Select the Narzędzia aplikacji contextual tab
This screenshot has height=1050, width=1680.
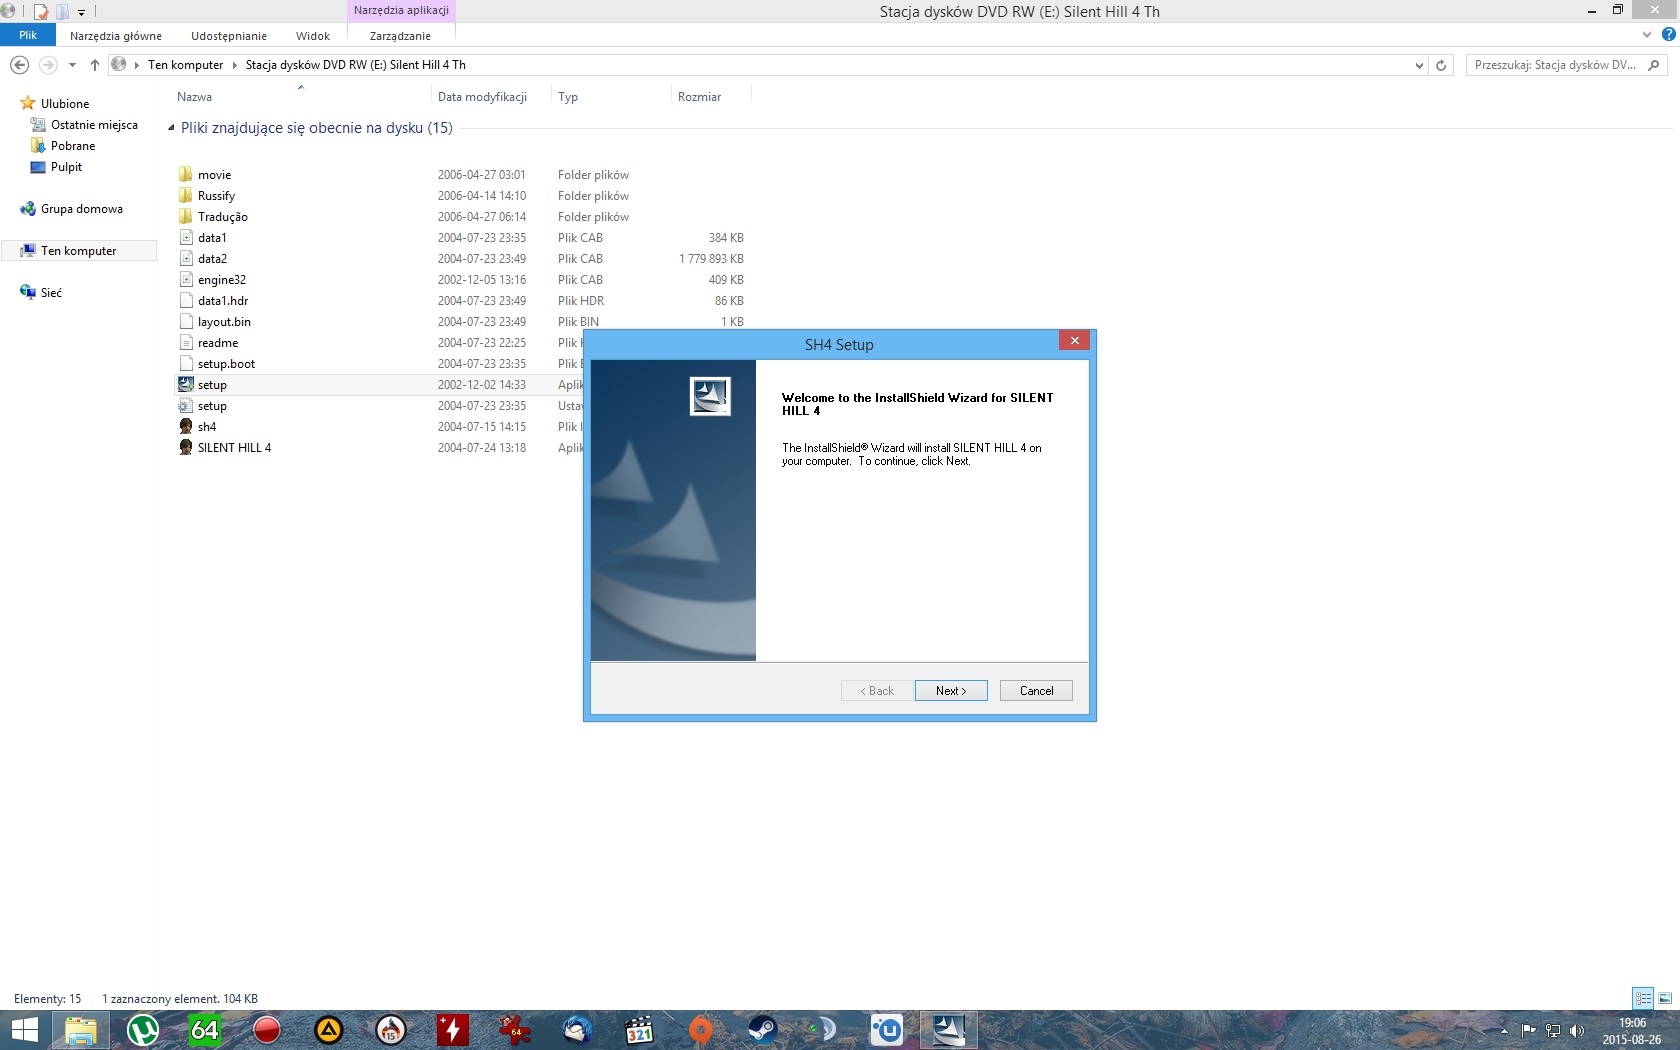pyautogui.click(x=401, y=11)
